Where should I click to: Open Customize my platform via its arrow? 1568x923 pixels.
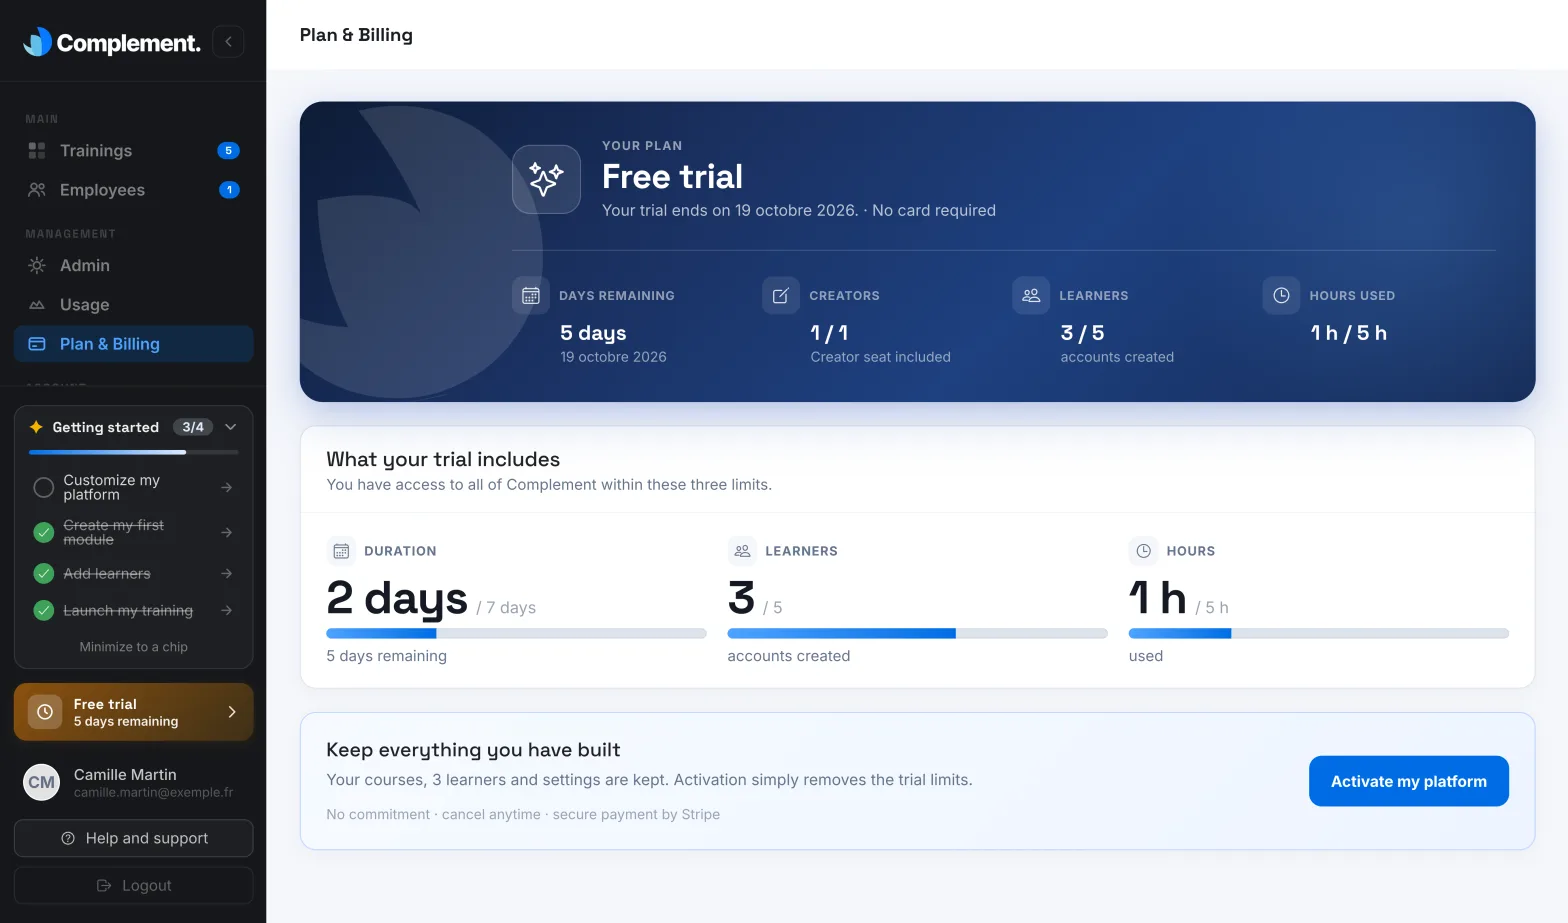(x=227, y=488)
